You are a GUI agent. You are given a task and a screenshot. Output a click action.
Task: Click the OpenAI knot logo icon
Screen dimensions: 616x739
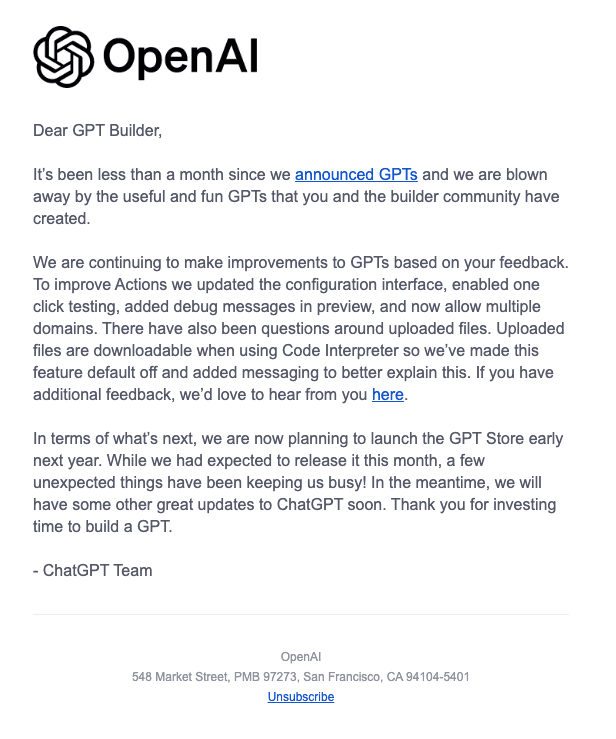click(x=64, y=57)
